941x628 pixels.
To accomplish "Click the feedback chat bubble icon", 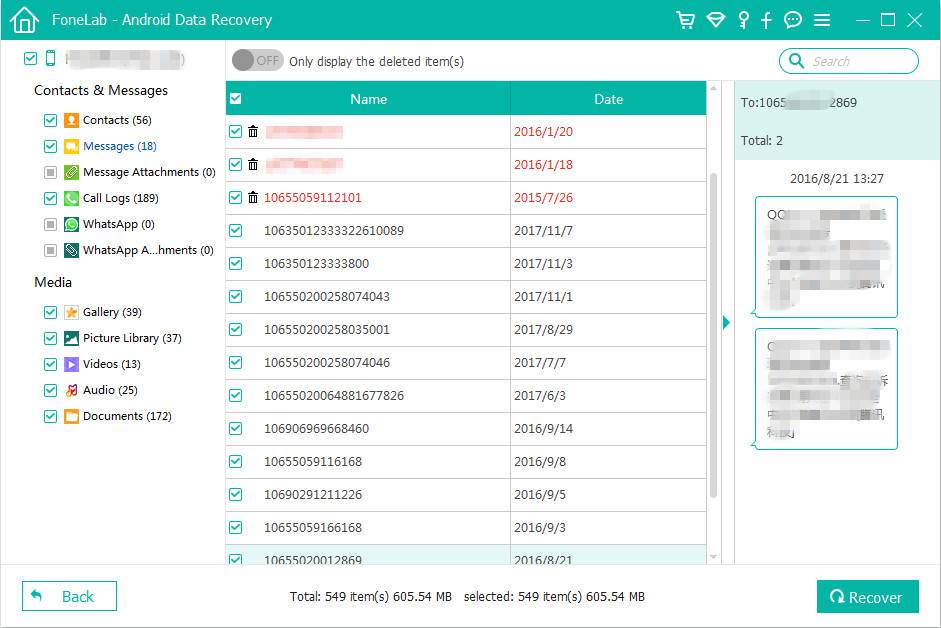I will (793, 20).
